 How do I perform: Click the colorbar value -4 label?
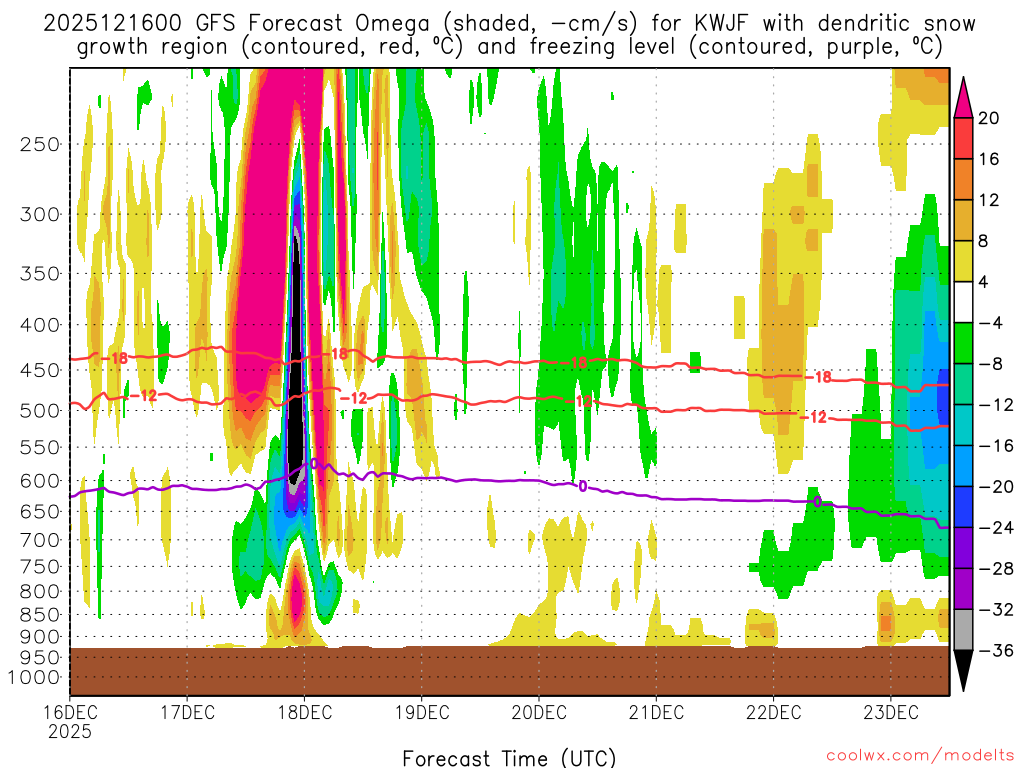pyautogui.click(x=990, y=323)
